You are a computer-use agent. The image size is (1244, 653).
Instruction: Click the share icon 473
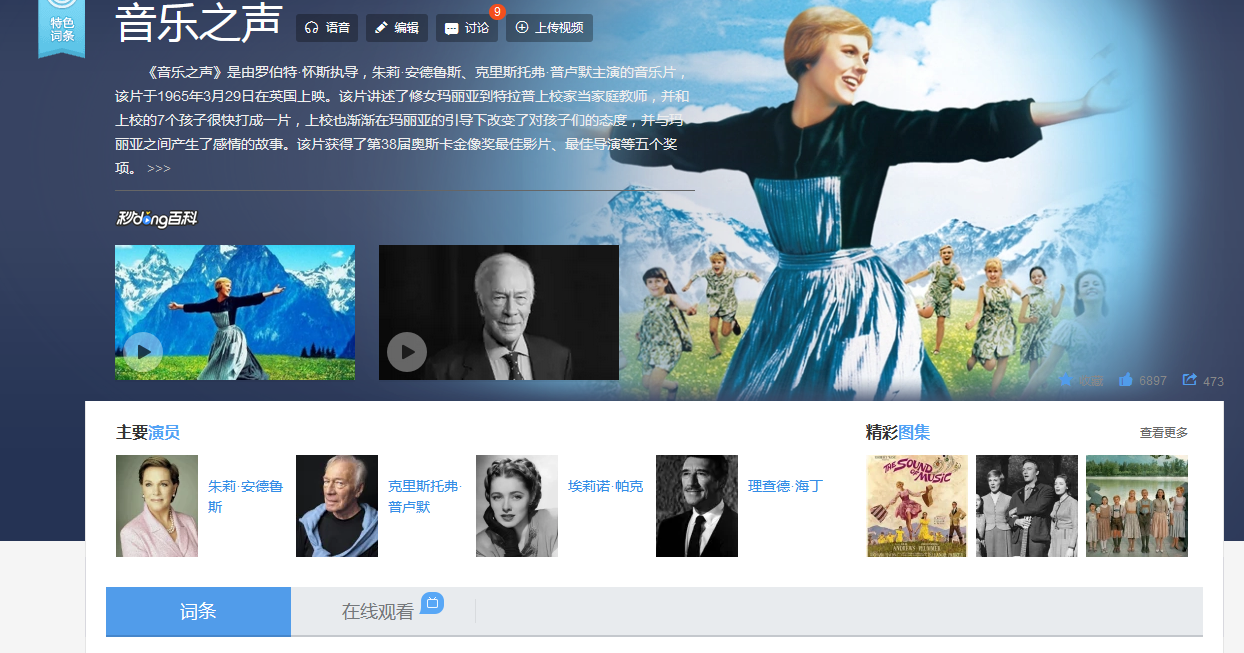1190,380
